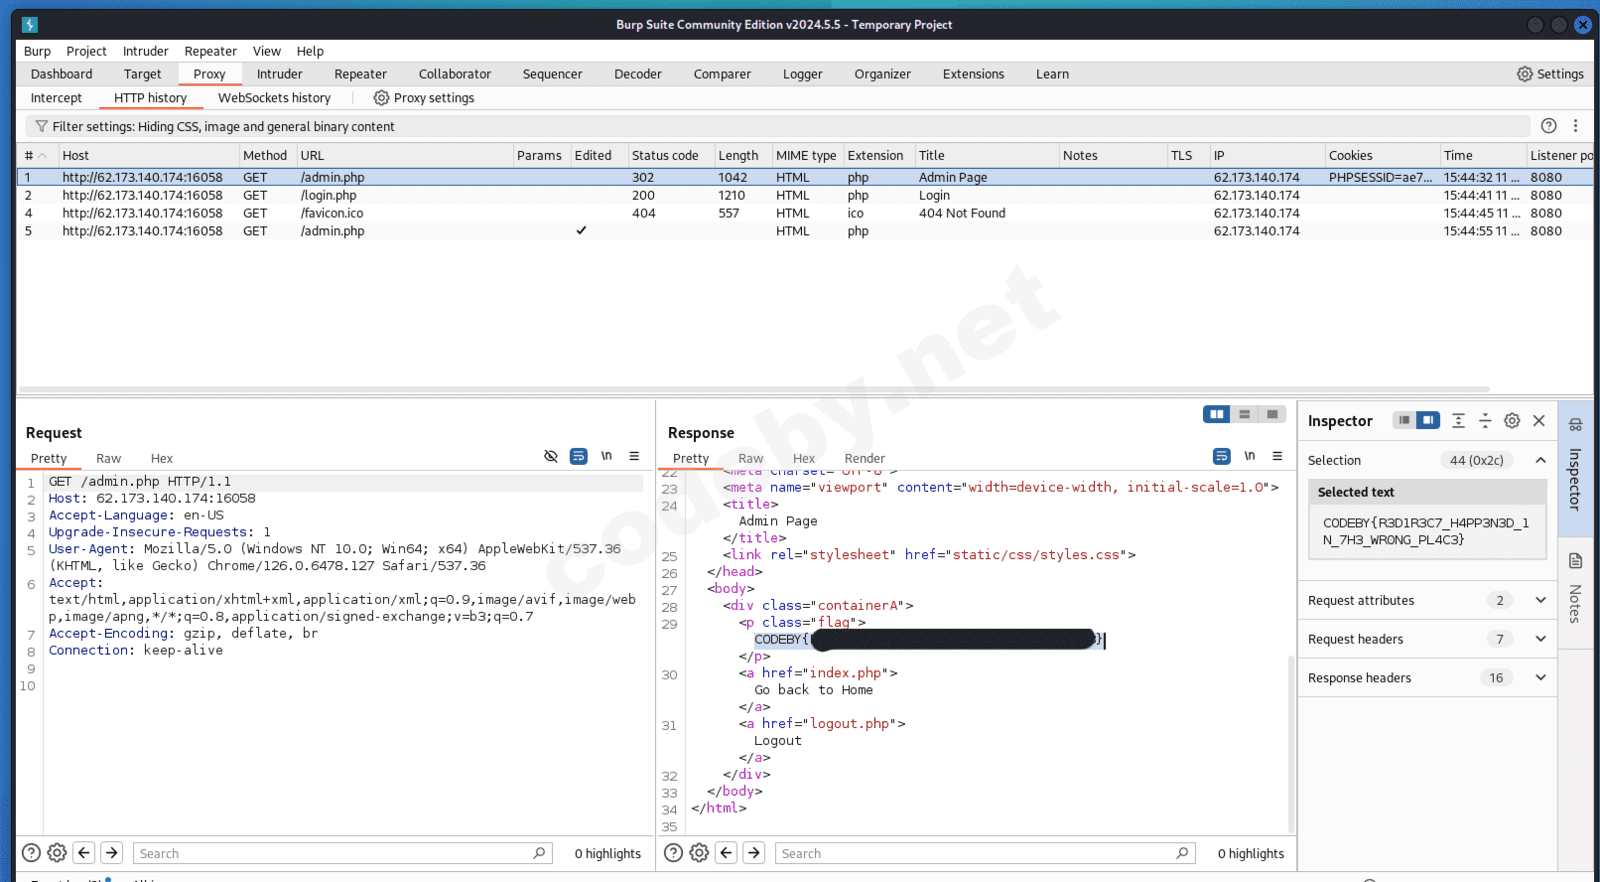The image size is (1600, 882).
Task: Close the Inspector panel
Action: (1539, 421)
